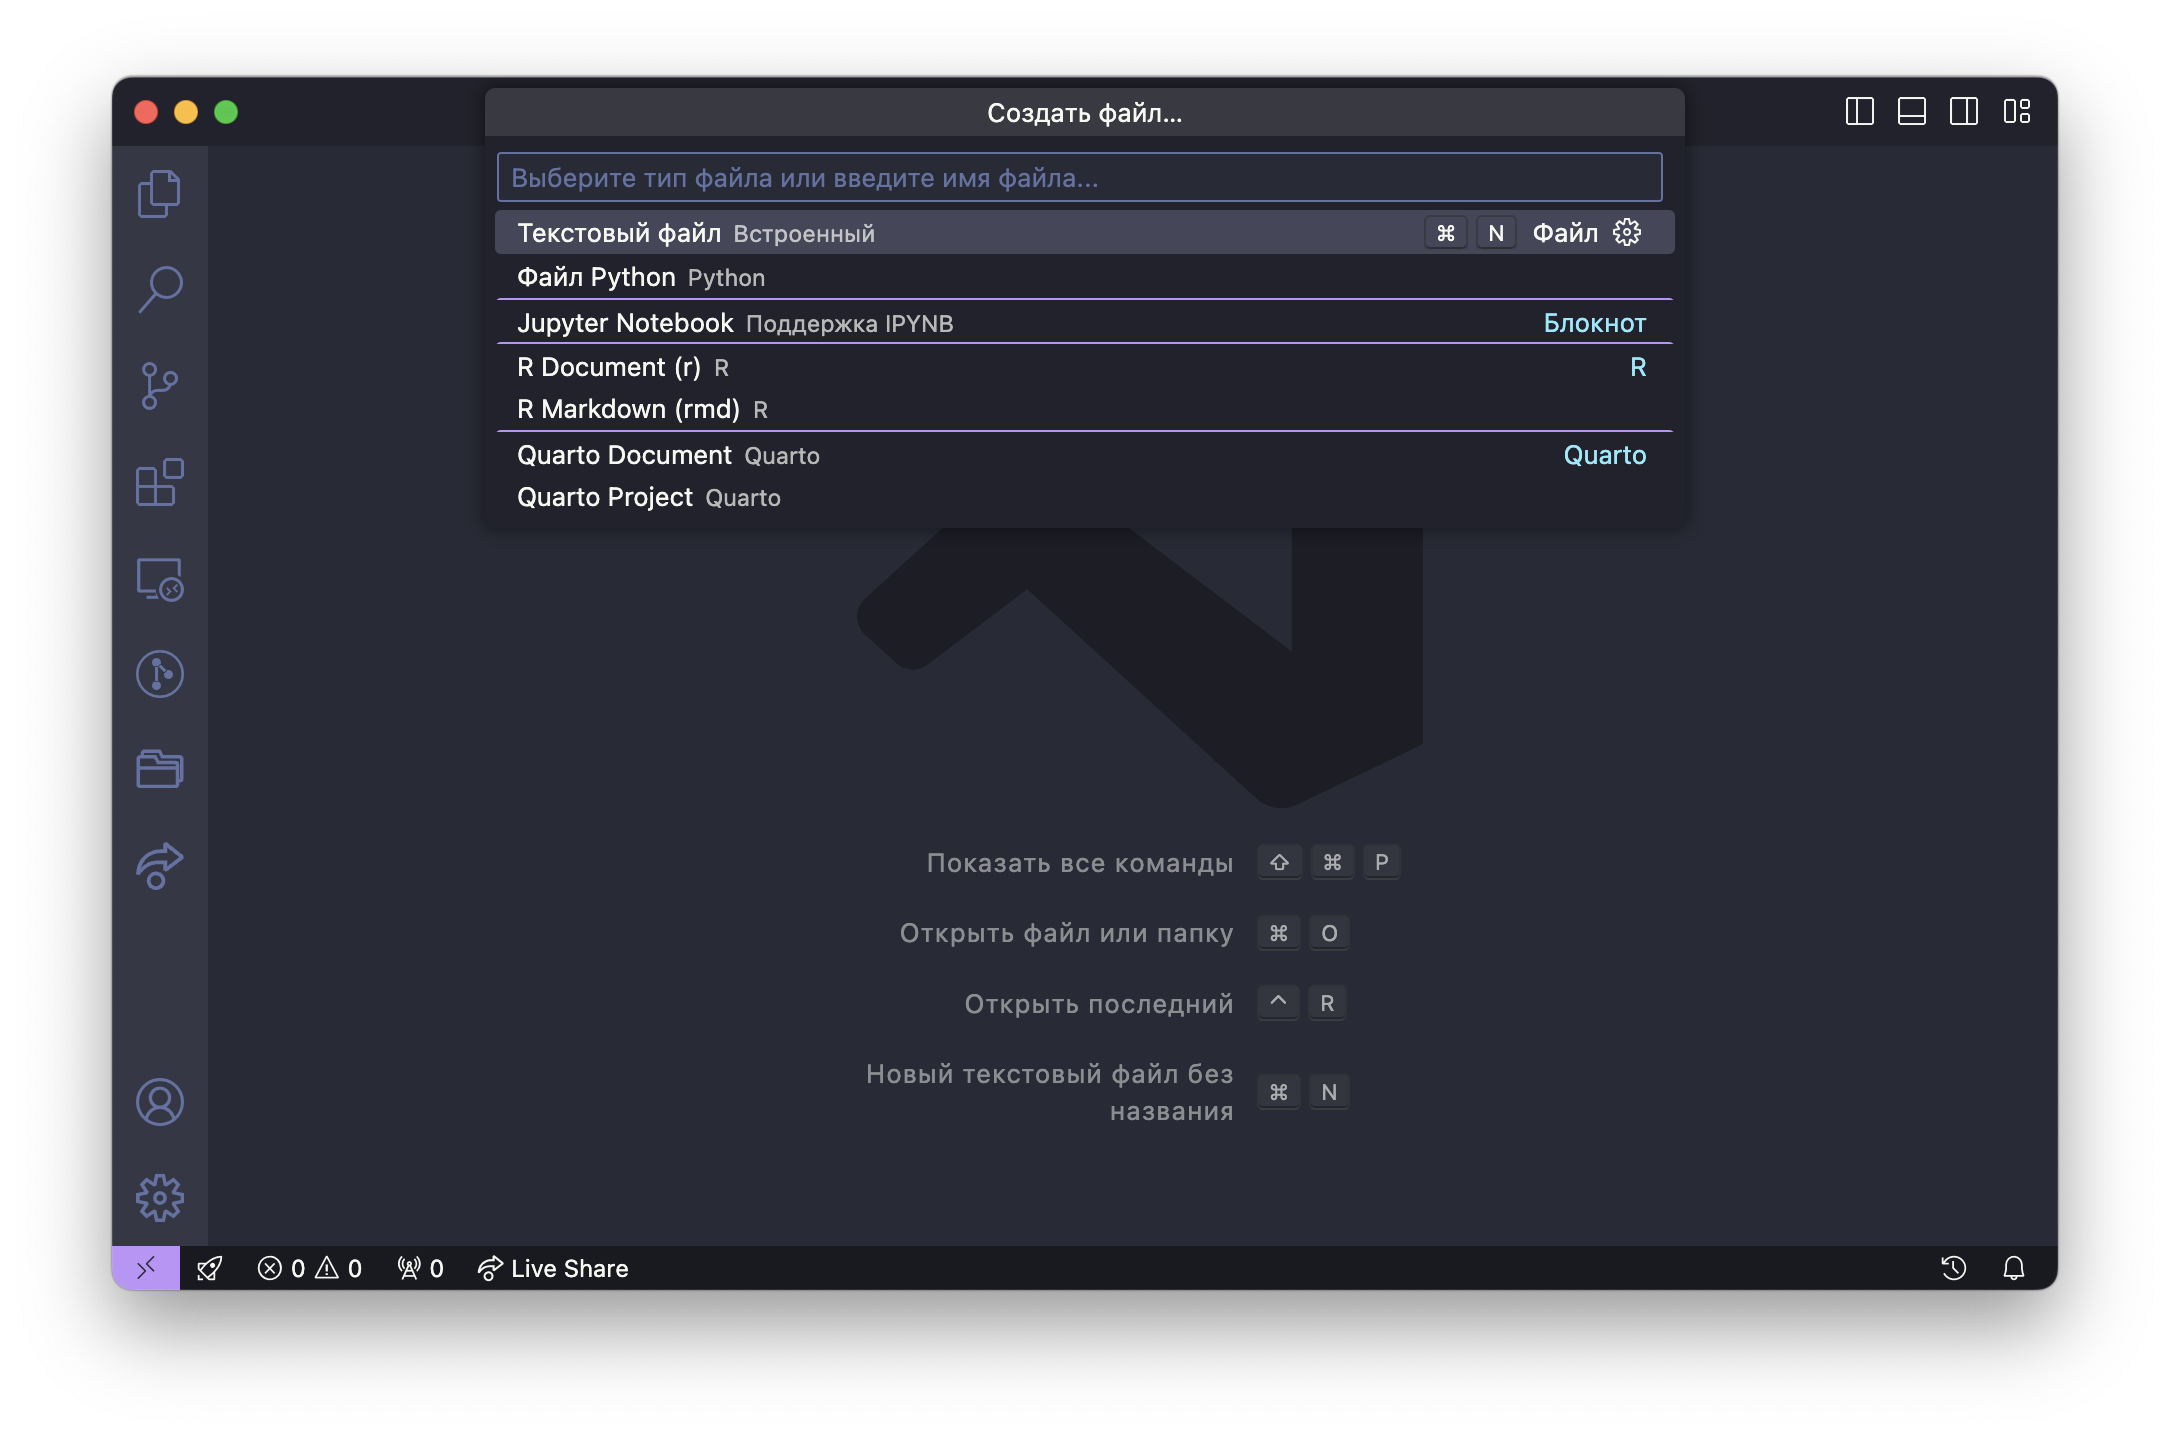Click the Открыть файл или папку hint
The image size is (2170, 1438).
coord(1066,933)
